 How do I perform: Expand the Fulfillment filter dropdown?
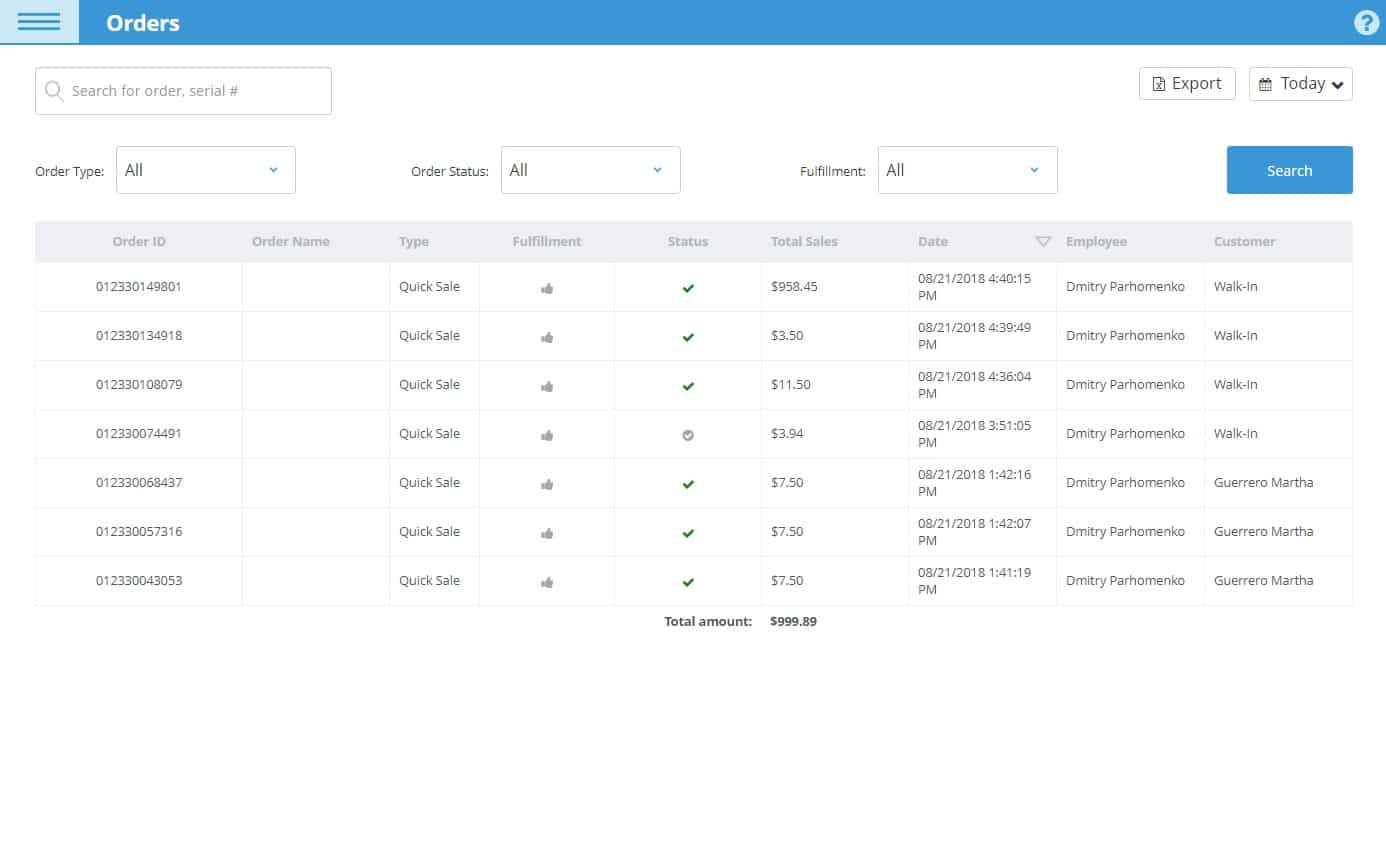click(968, 170)
